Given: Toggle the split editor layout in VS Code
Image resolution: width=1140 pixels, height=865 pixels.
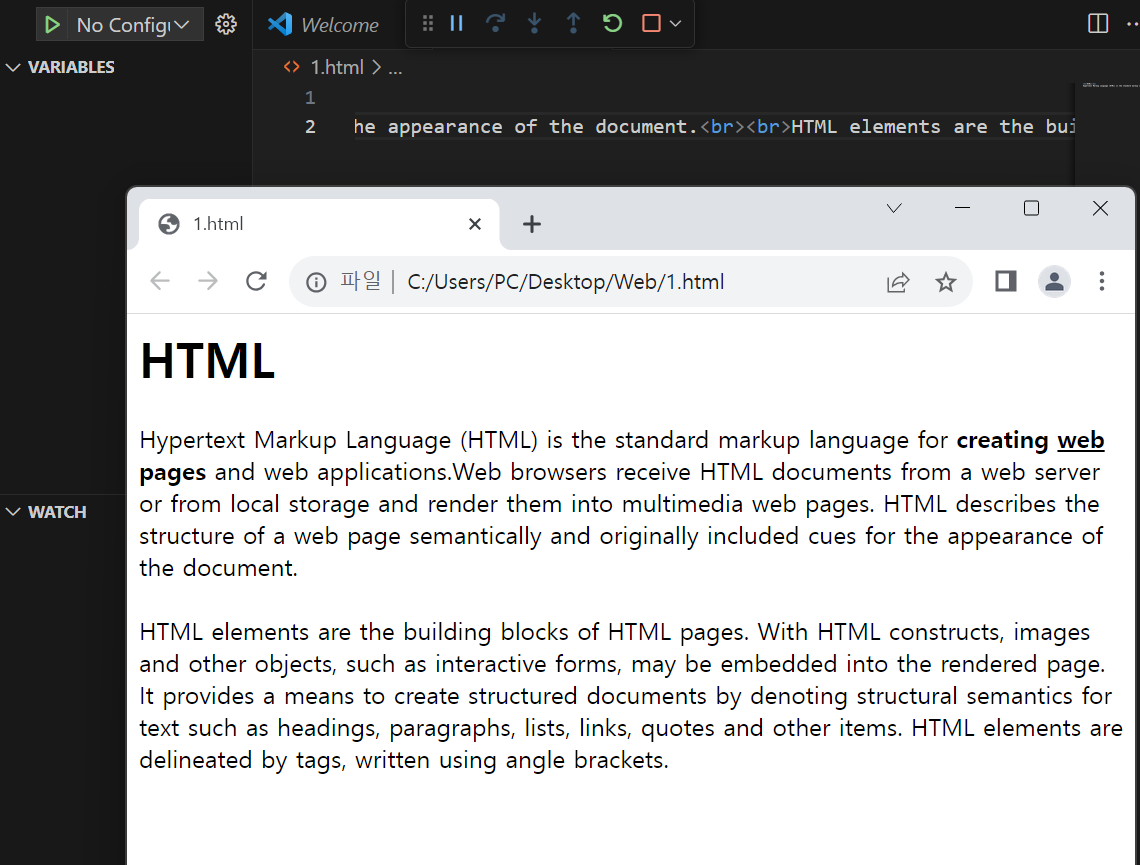Looking at the screenshot, I should (1098, 23).
